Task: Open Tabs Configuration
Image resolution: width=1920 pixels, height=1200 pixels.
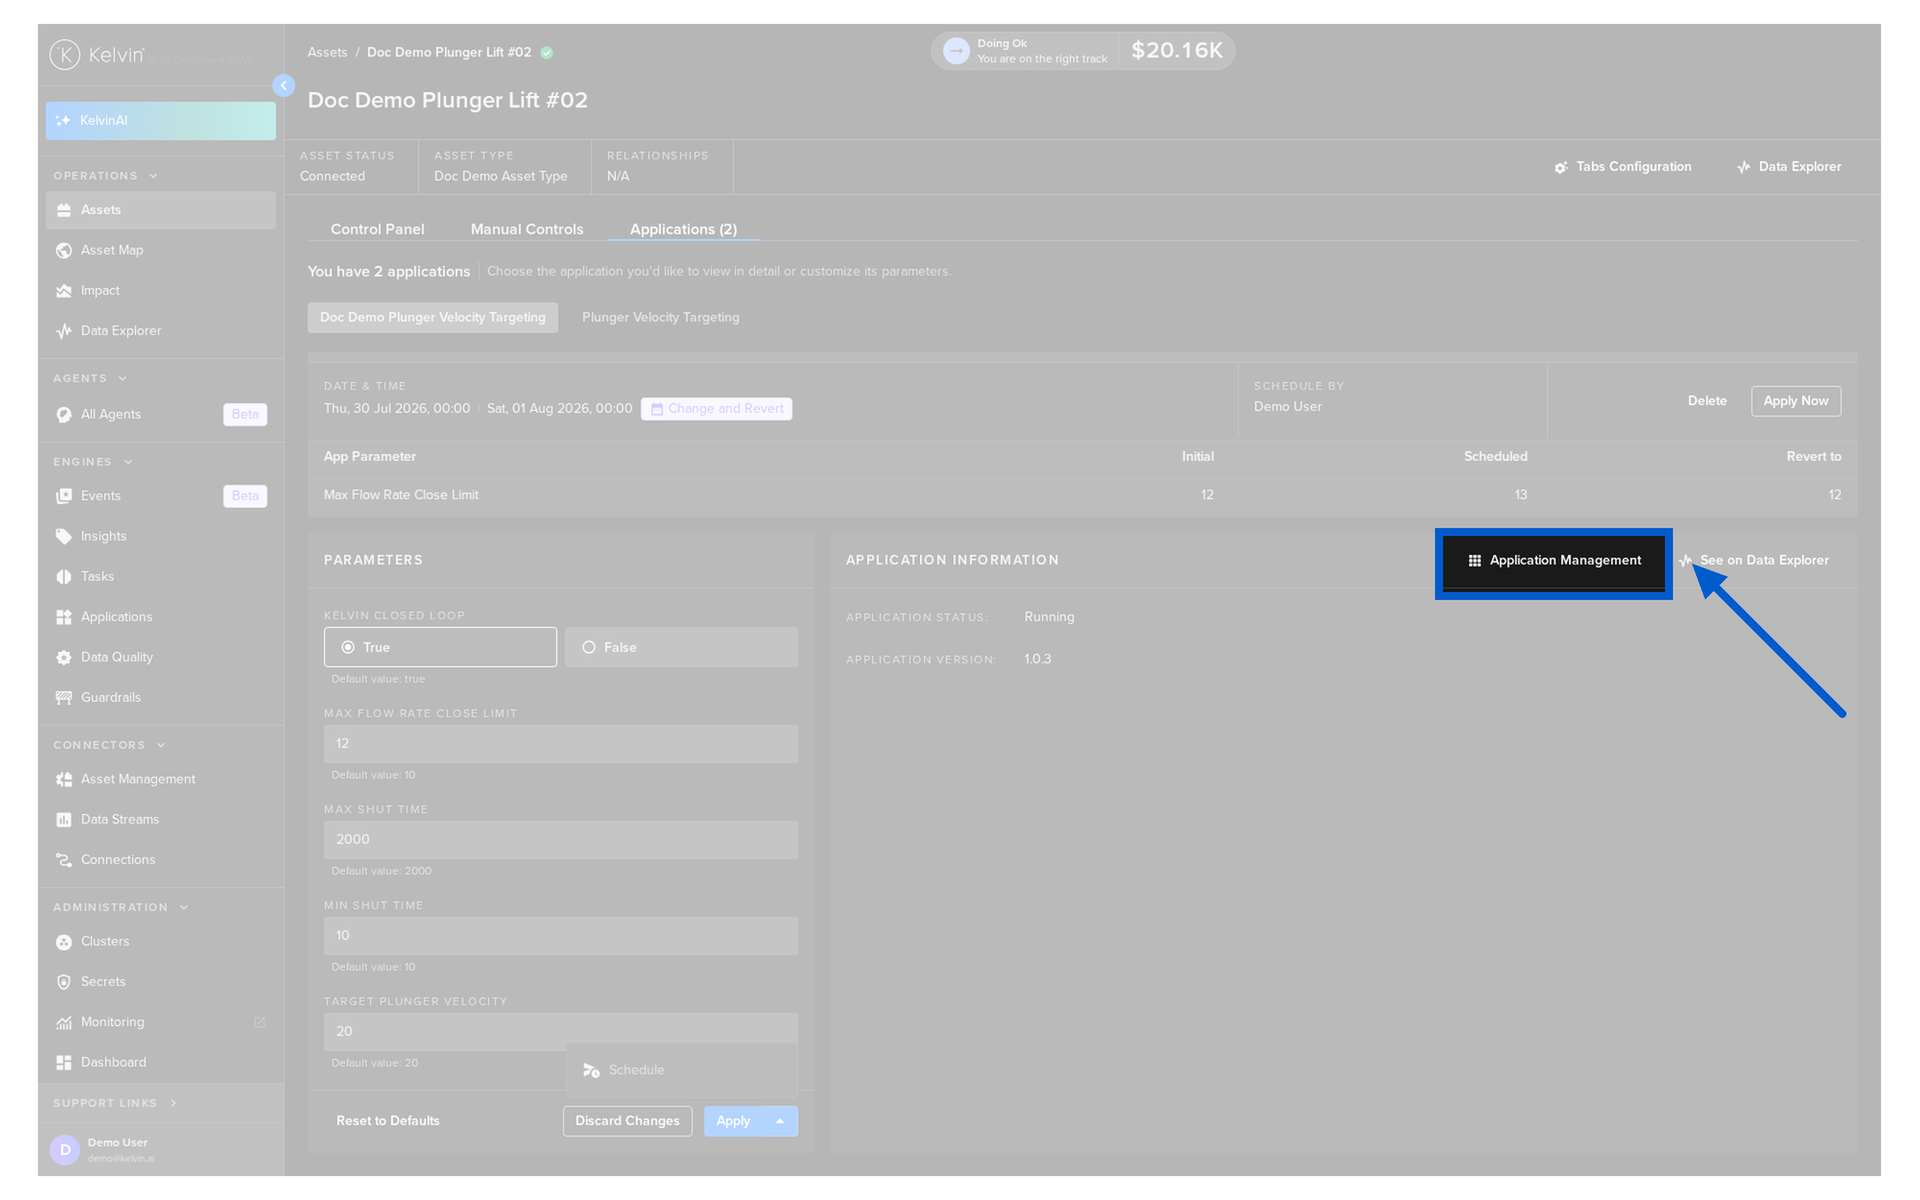Action: (1623, 167)
